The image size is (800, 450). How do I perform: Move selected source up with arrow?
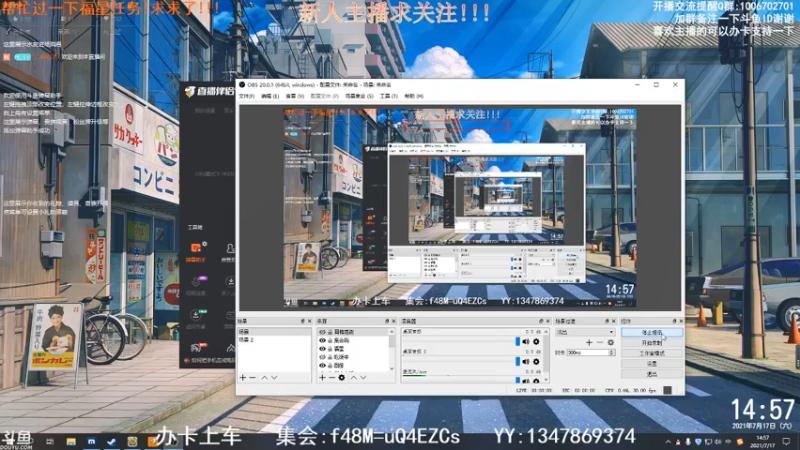354,378
